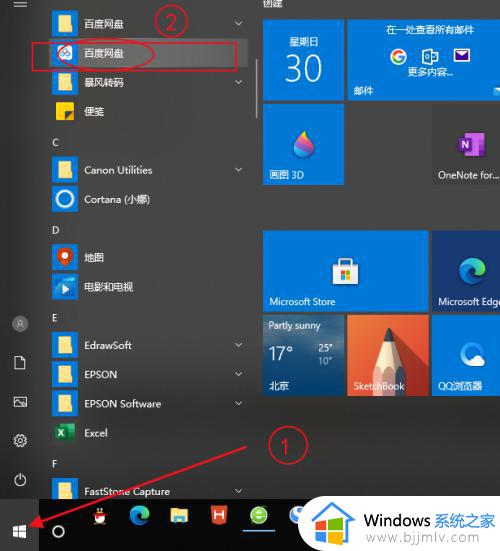Open Settings gear in Start sidebar
Screen dimensions: 500x551
point(20,440)
